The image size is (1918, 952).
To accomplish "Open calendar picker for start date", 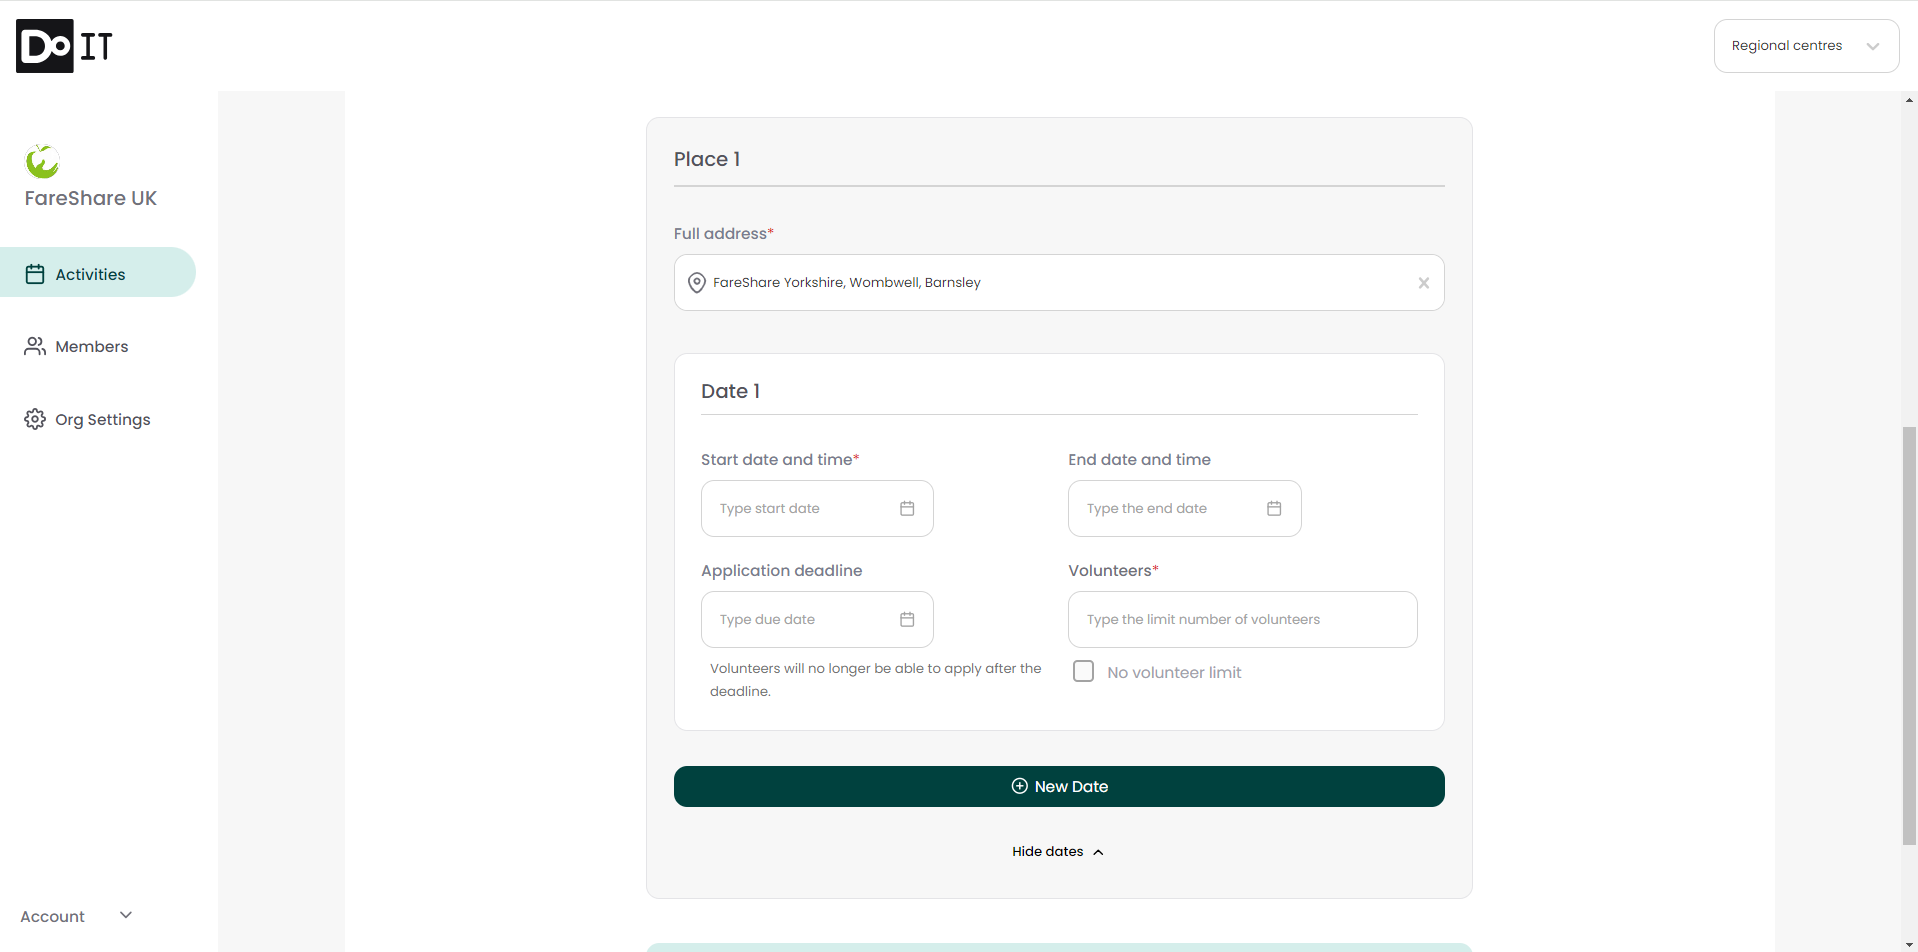I will click(906, 509).
